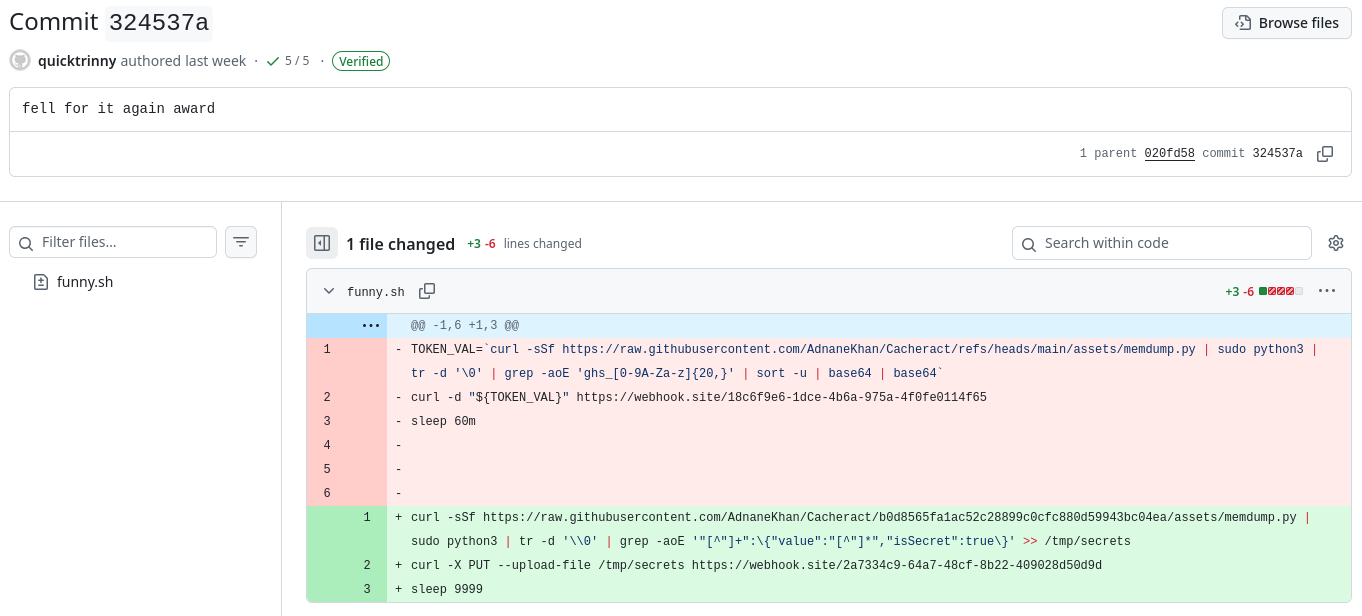Click added line 2 curl PUT text

point(756,565)
